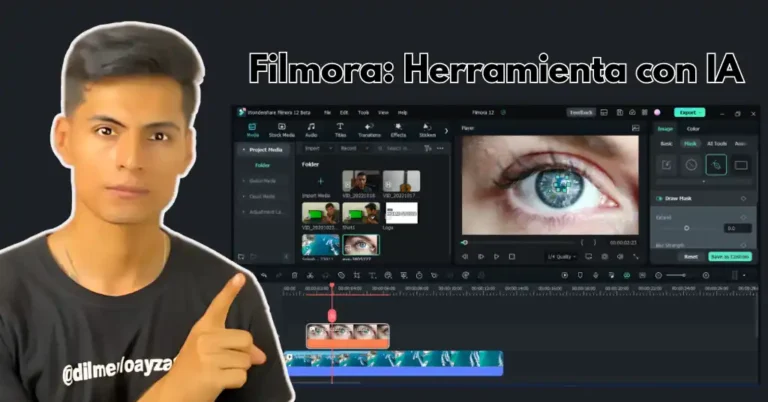Select the eye clip thumbnail in media

(360, 245)
